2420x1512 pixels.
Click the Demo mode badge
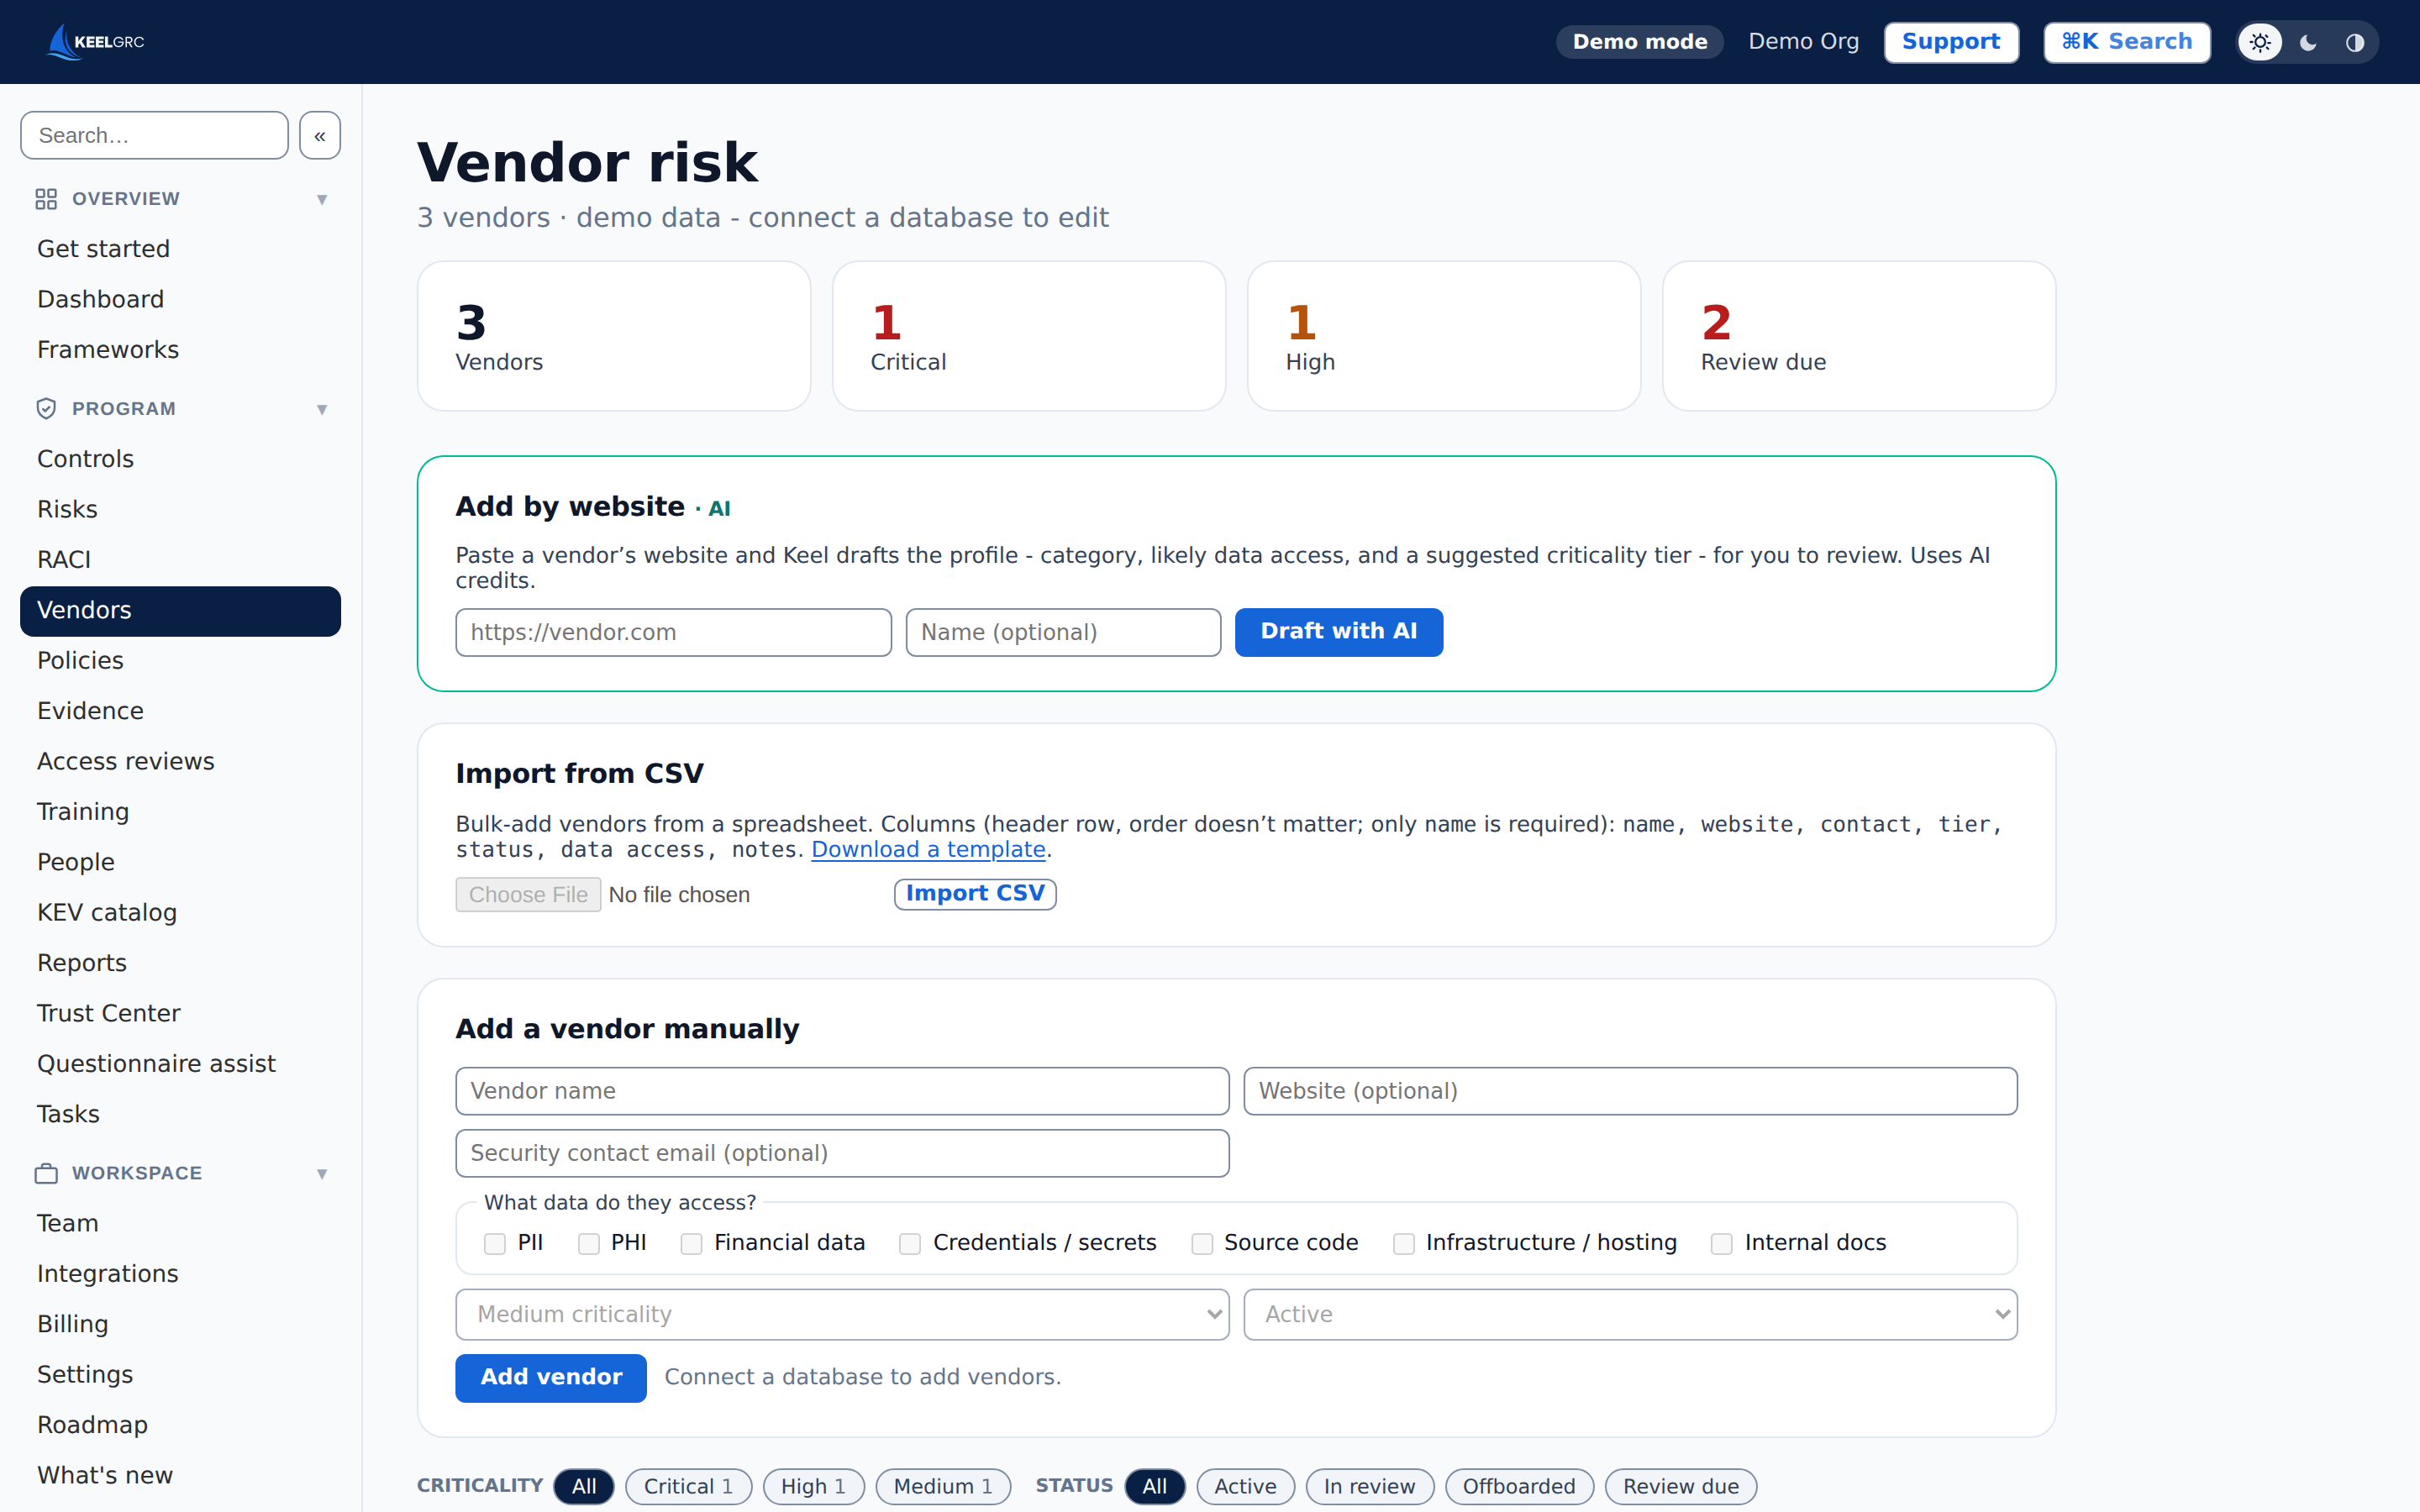coord(1640,42)
